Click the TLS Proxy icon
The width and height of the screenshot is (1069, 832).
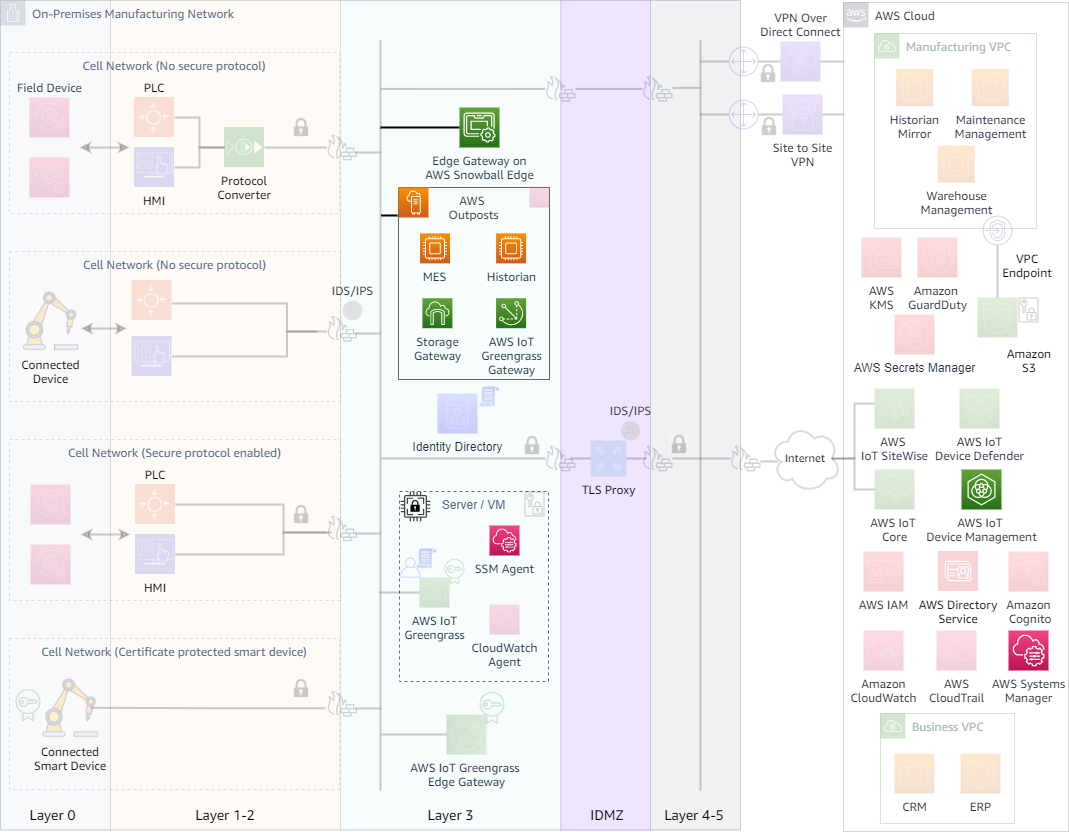tap(608, 458)
